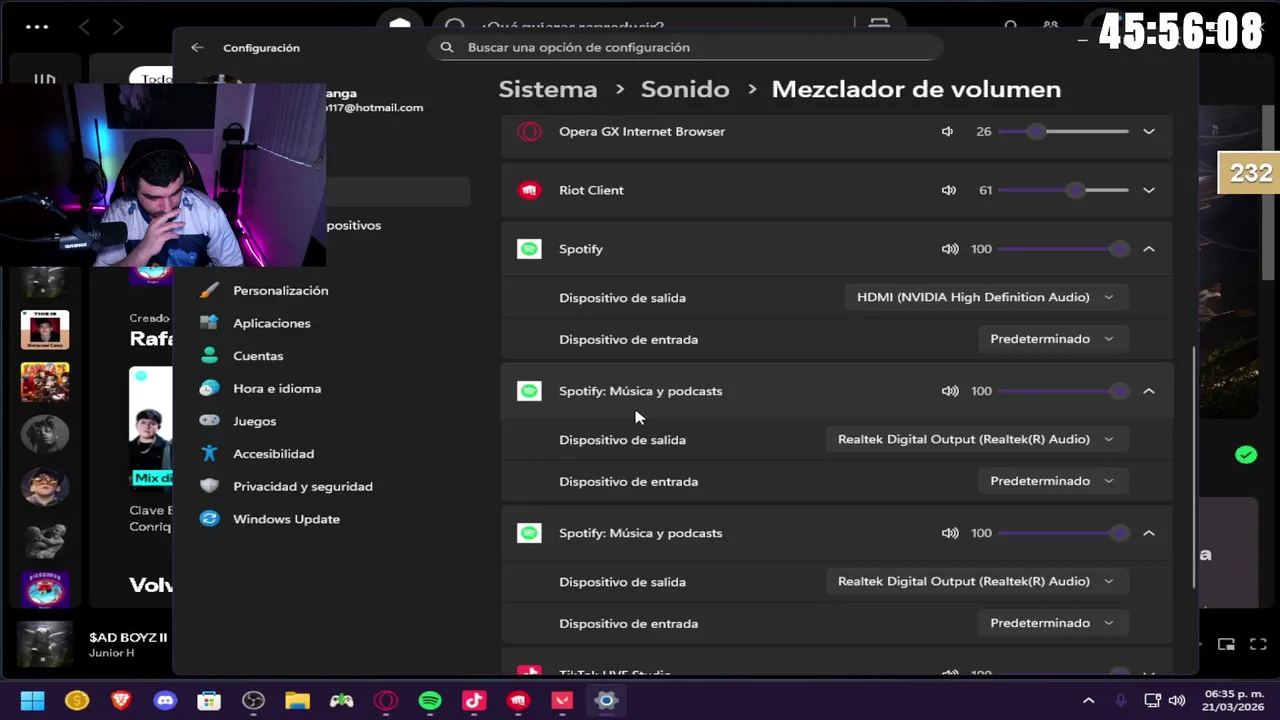Show hidden tray icons chevron
The image size is (1280, 720).
coord(1088,700)
